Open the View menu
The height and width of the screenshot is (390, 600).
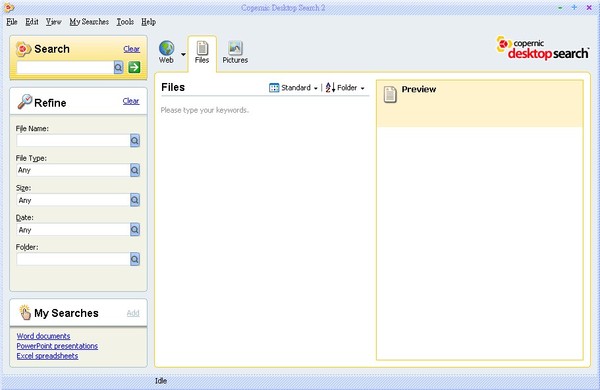pyautogui.click(x=54, y=22)
